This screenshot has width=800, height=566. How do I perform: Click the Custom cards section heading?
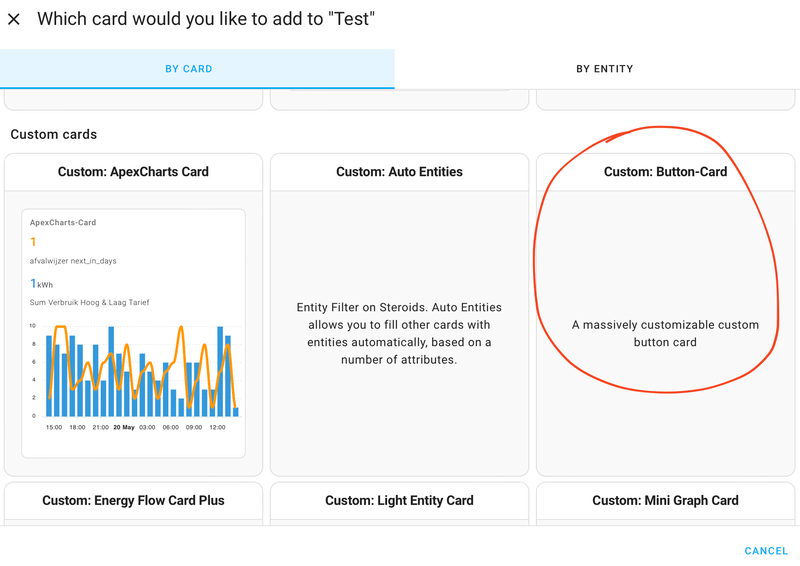tap(54, 134)
